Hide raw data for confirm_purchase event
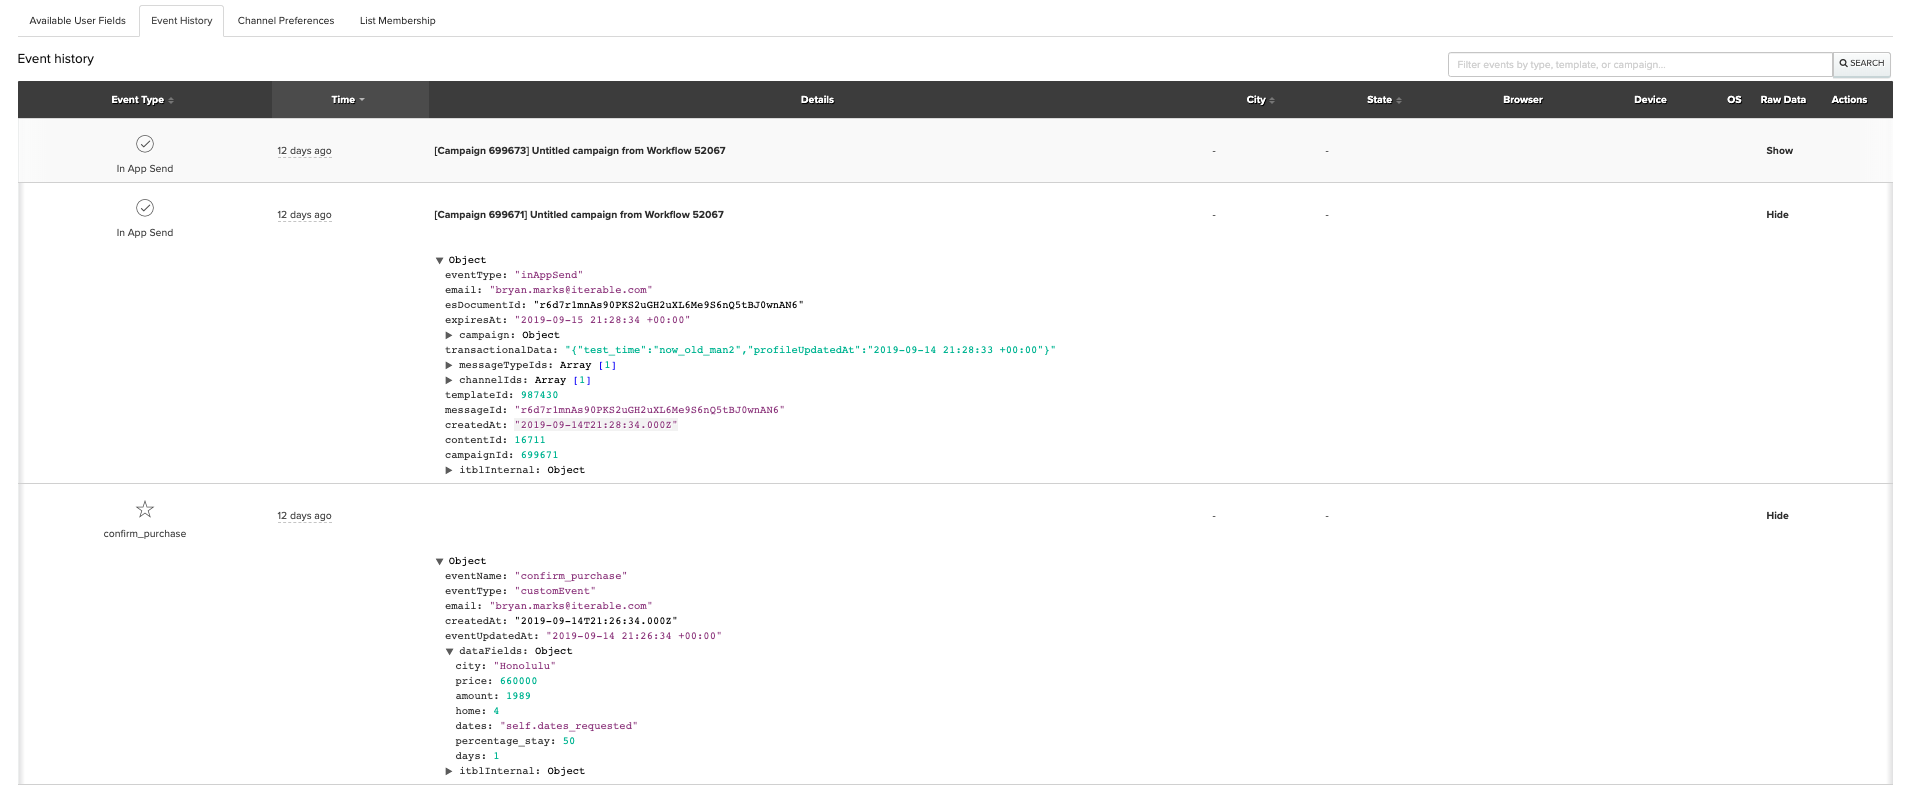The width and height of the screenshot is (1907, 785). point(1776,516)
